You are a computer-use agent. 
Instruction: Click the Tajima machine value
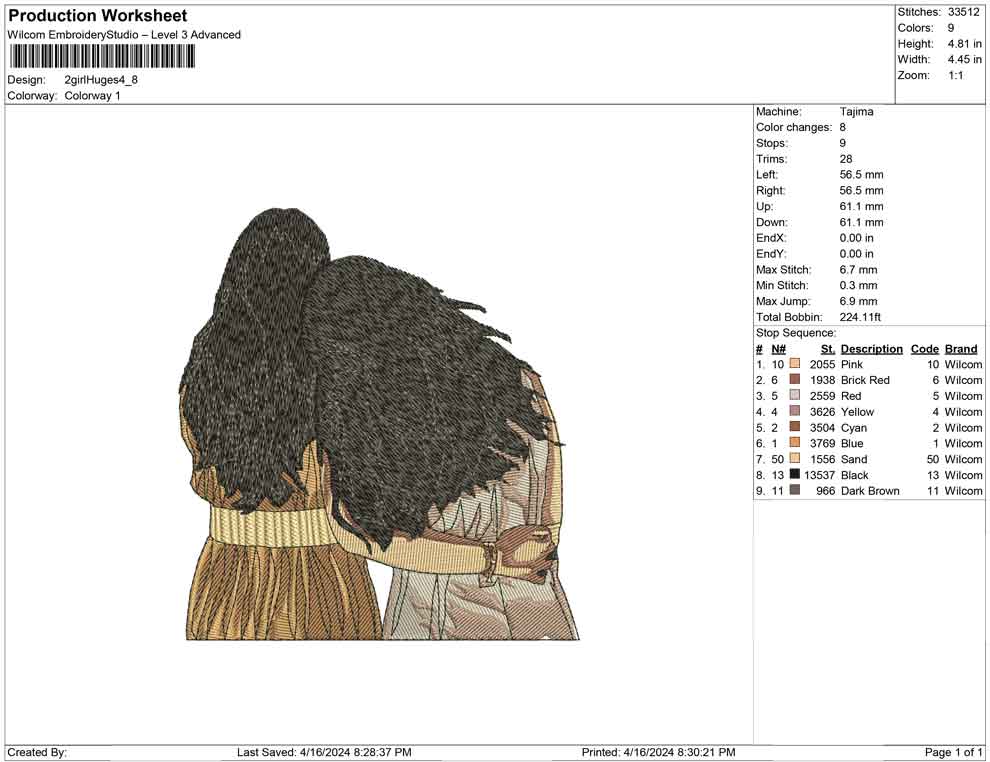tap(856, 112)
